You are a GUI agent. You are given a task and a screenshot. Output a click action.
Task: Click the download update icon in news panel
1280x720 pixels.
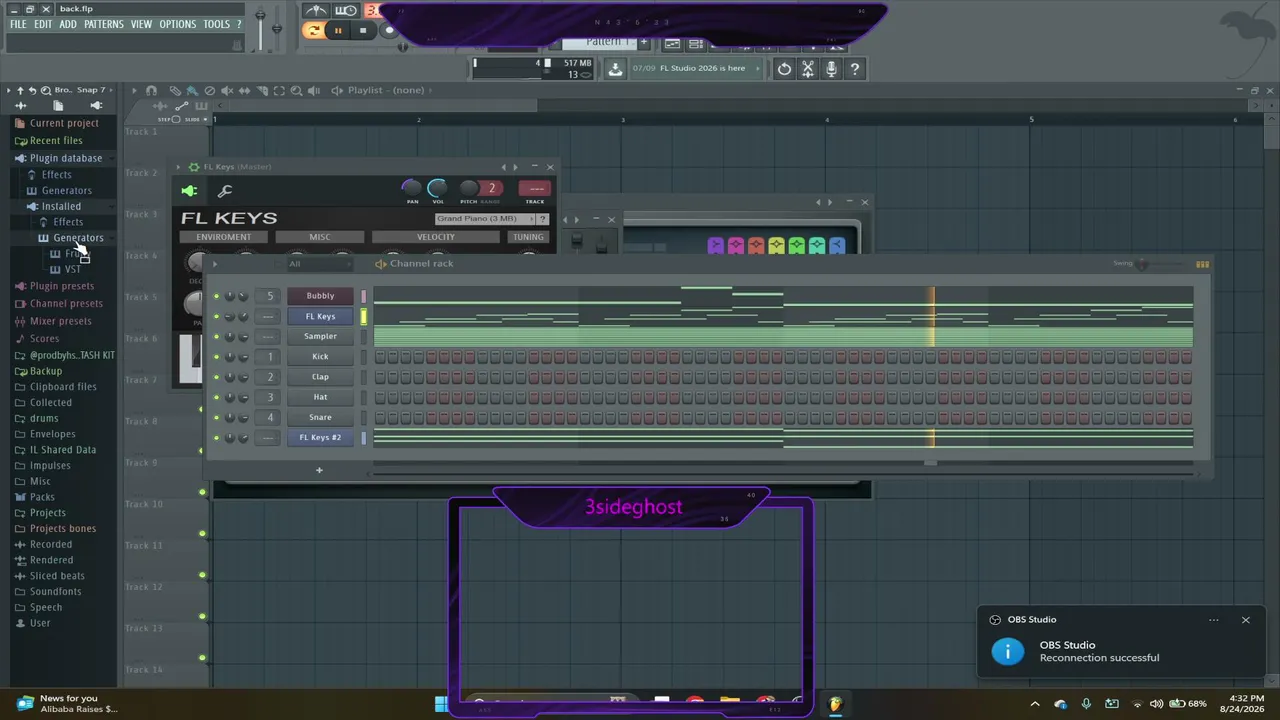[x=615, y=68]
